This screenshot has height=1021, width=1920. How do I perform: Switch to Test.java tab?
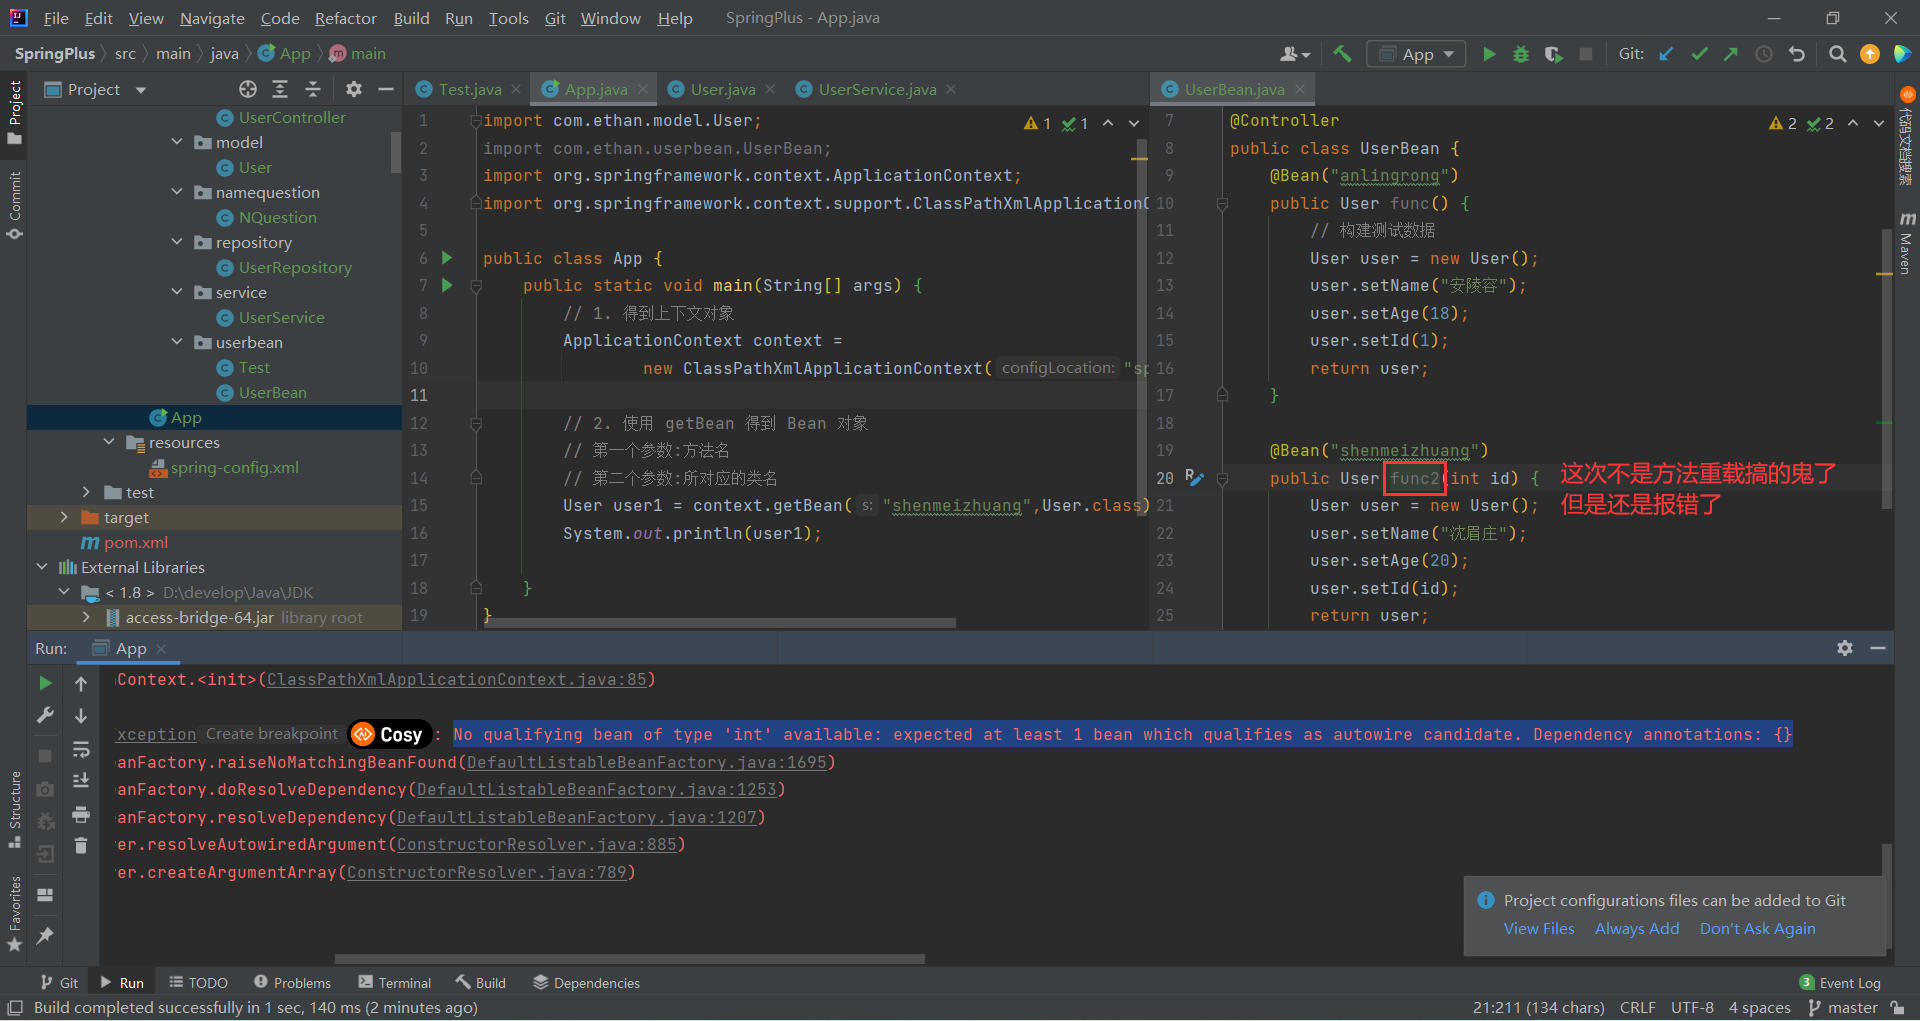(x=469, y=89)
